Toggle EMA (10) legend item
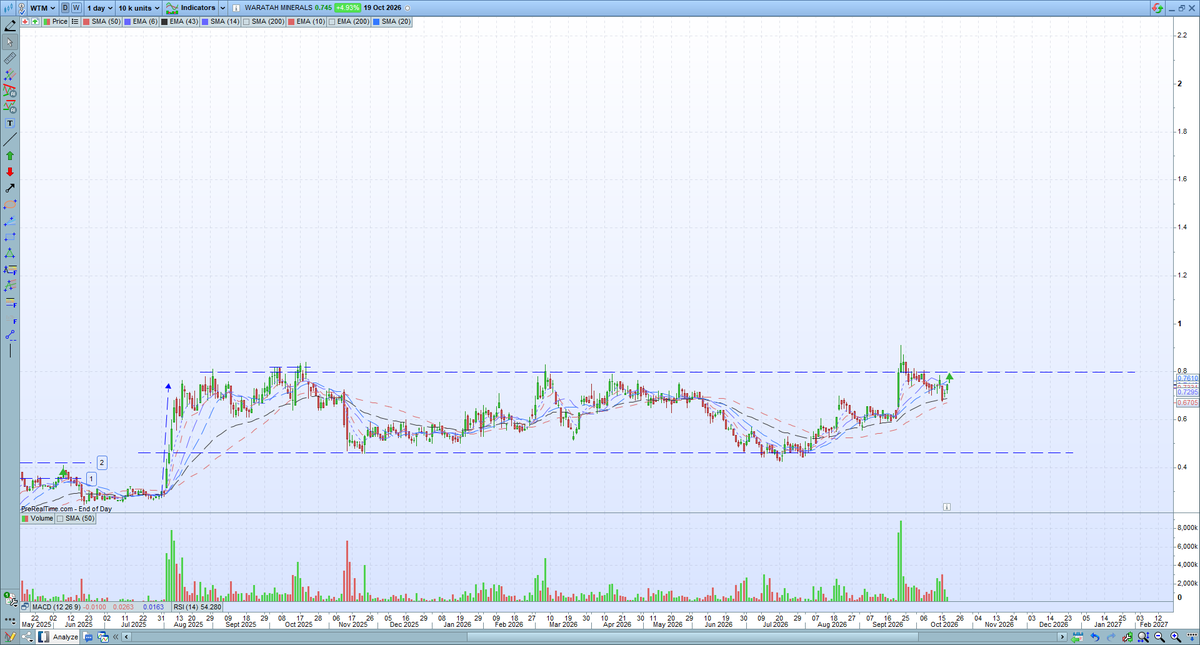This screenshot has height=645, width=1200. click(x=306, y=21)
